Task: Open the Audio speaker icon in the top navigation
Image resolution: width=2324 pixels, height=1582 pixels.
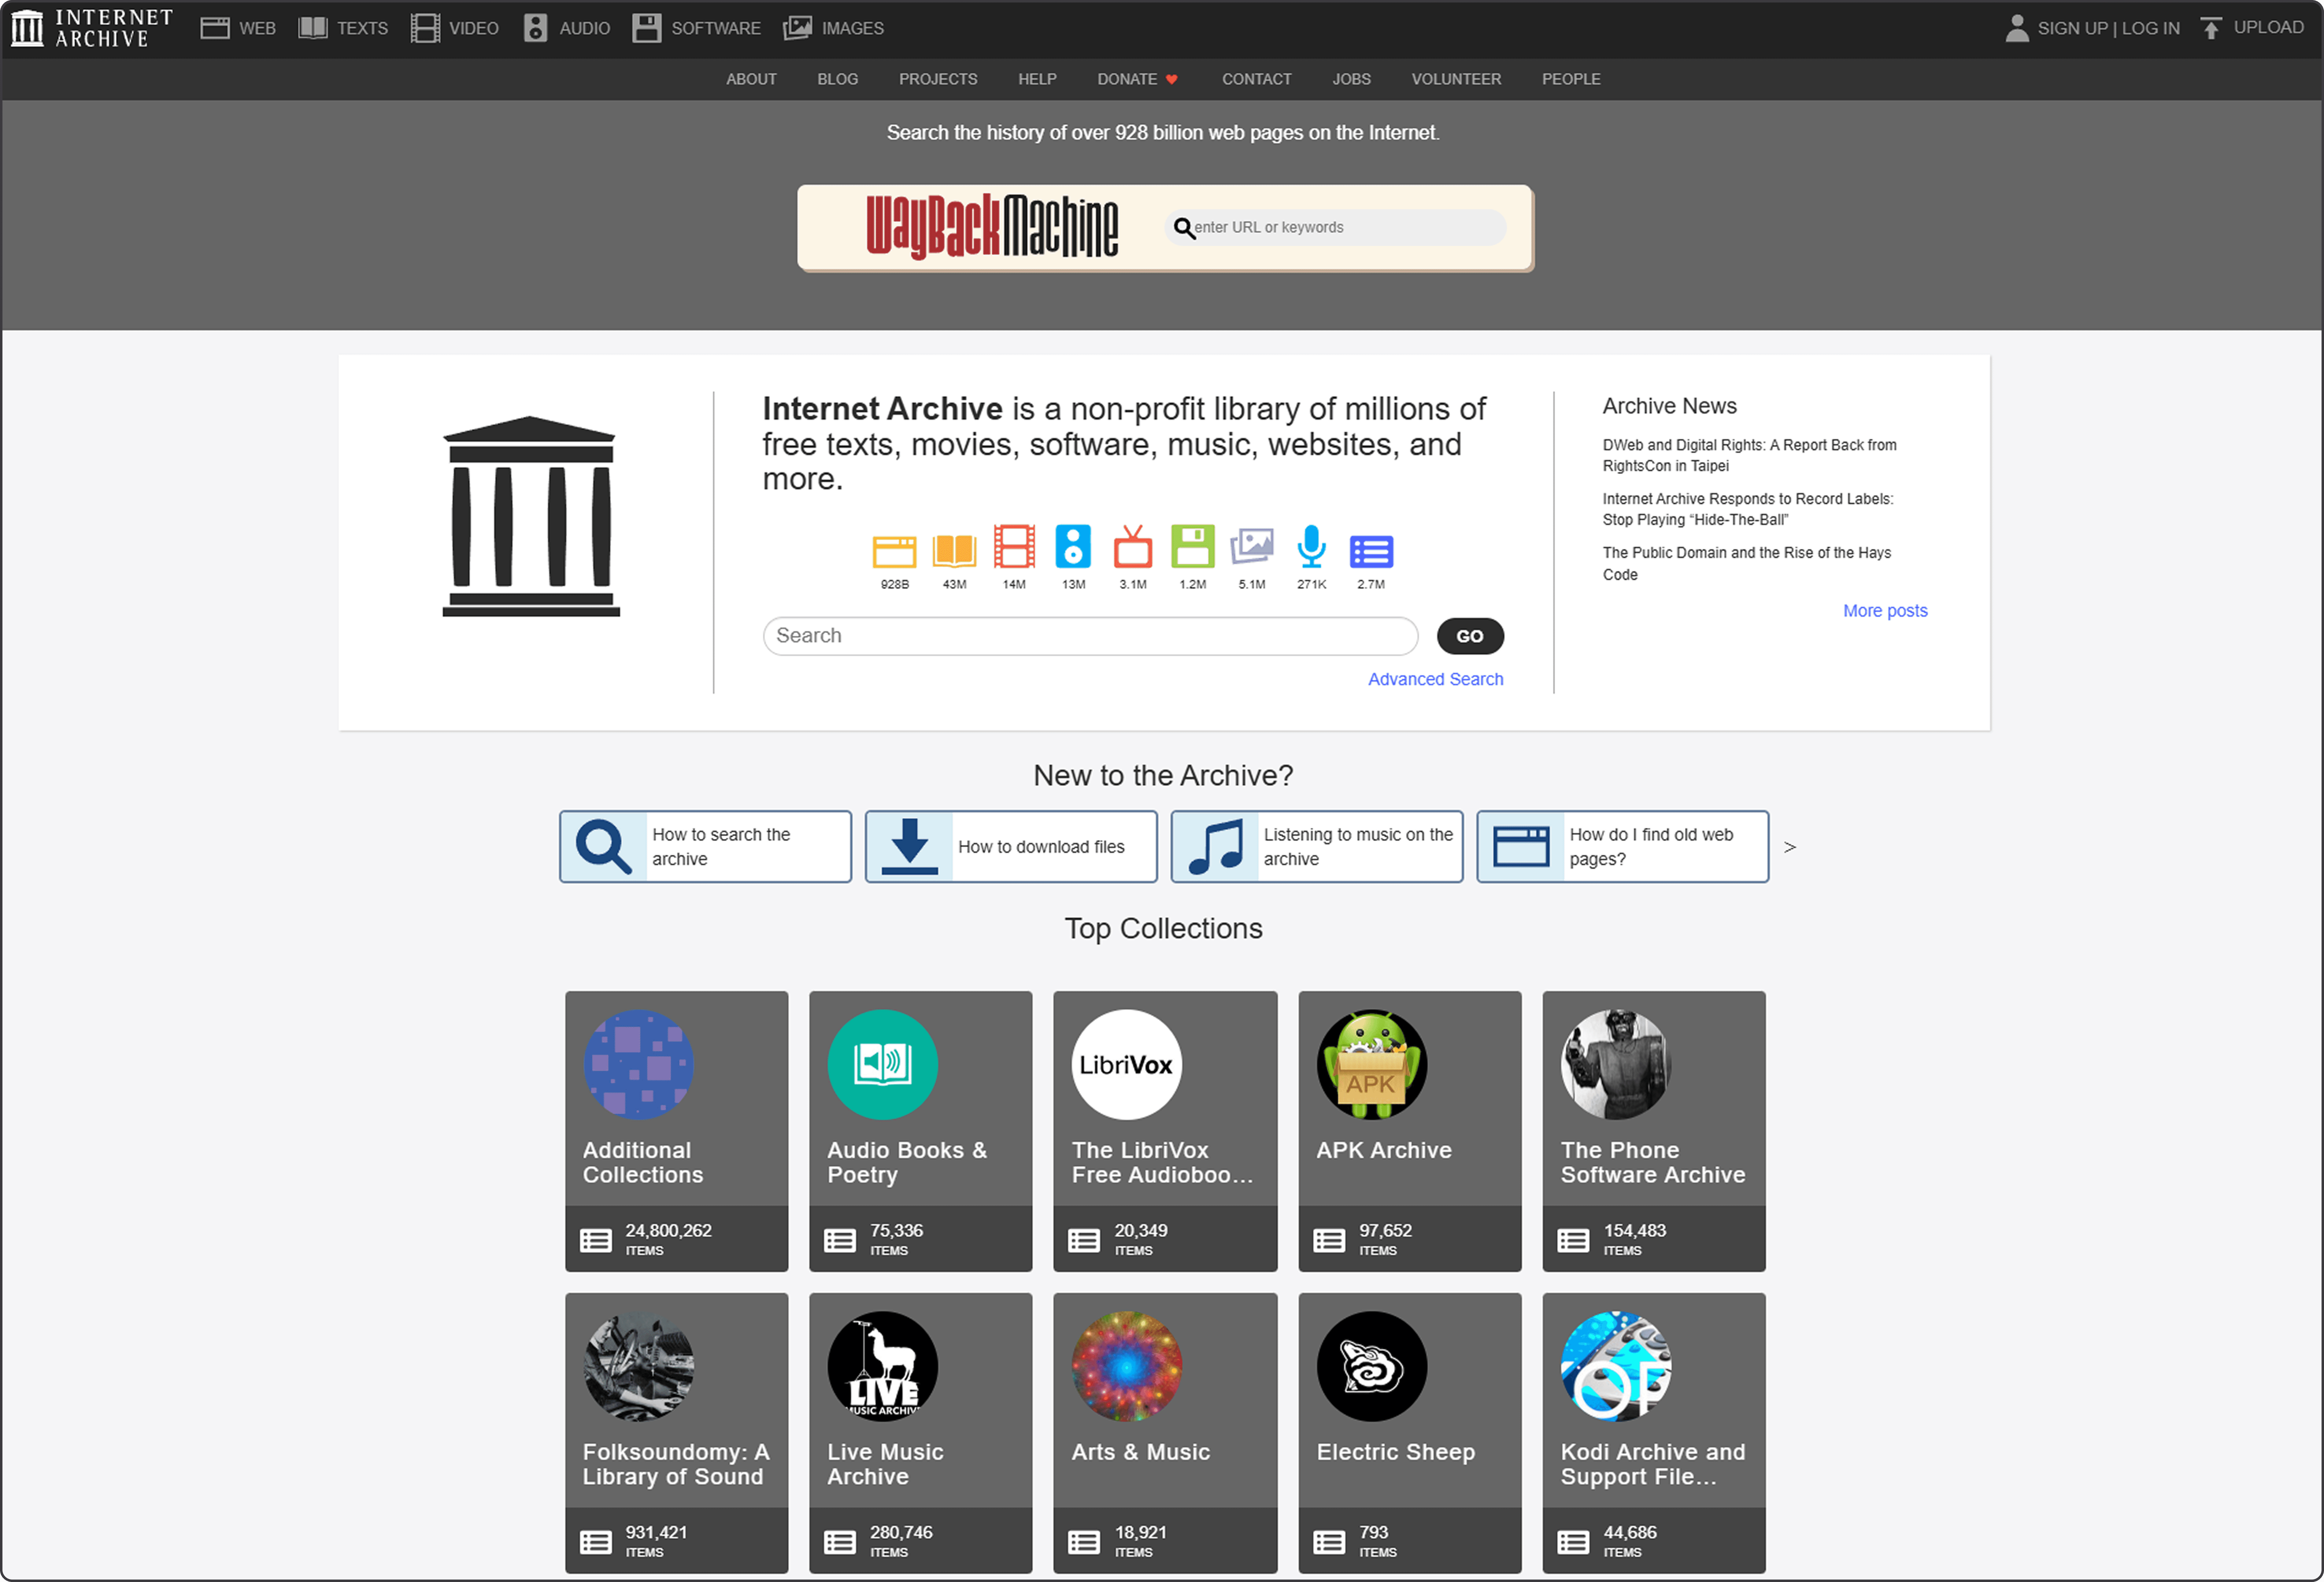Action: coord(536,28)
